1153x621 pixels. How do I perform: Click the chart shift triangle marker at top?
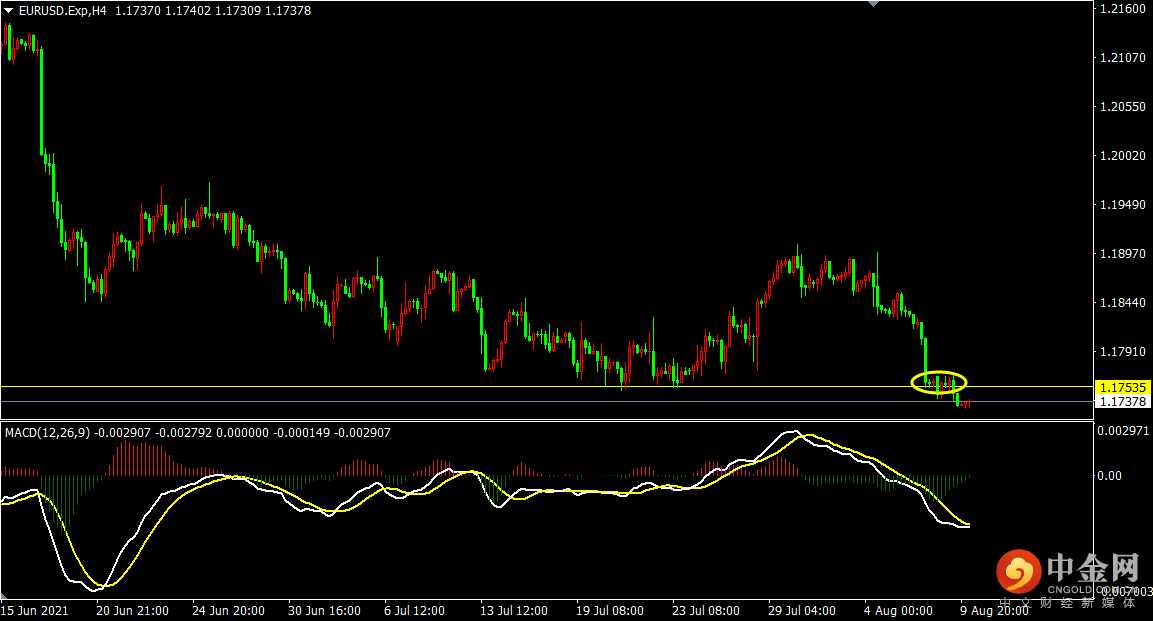875,4
